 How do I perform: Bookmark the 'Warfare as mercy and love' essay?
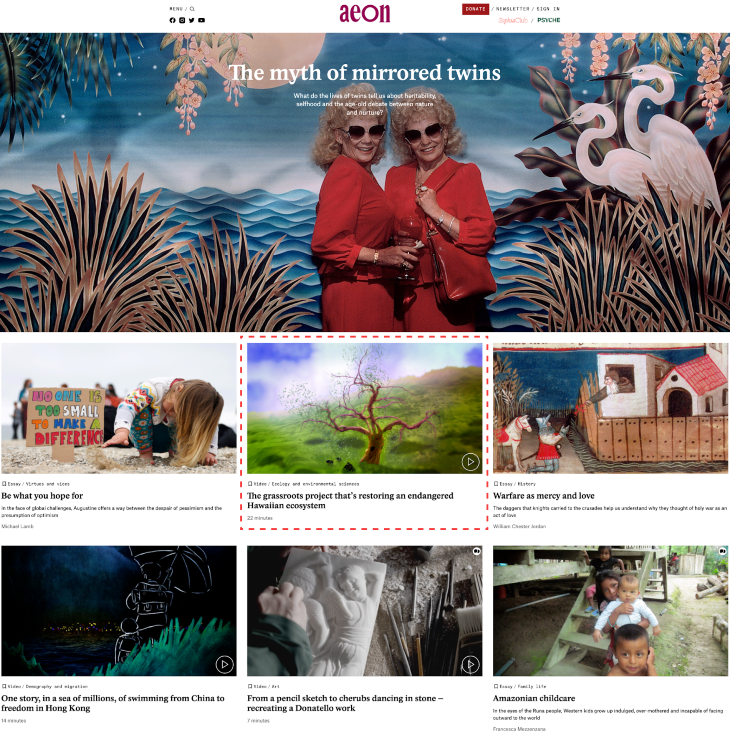coord(496,484)
